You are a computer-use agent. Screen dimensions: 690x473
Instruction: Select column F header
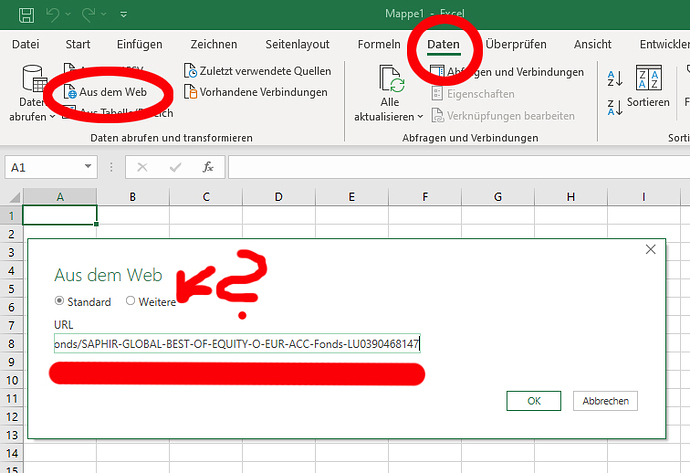pos(425,197)
